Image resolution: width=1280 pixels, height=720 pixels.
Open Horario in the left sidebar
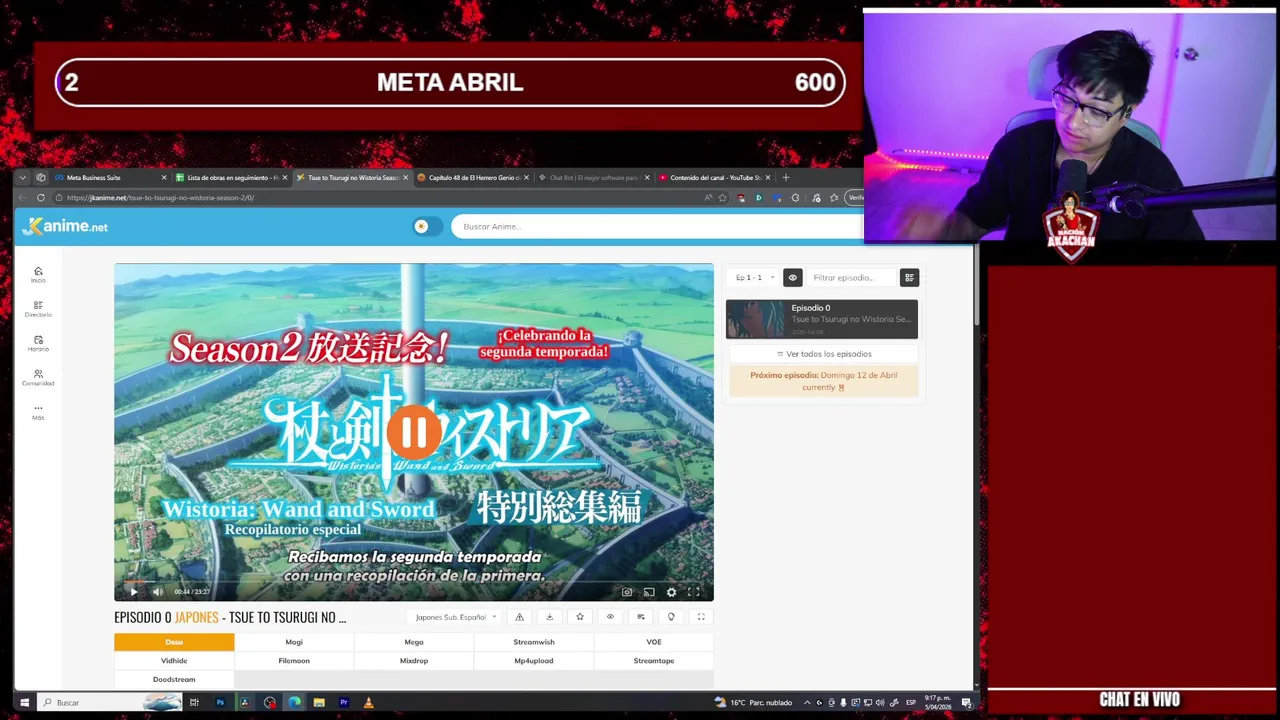tap(38, 343)
